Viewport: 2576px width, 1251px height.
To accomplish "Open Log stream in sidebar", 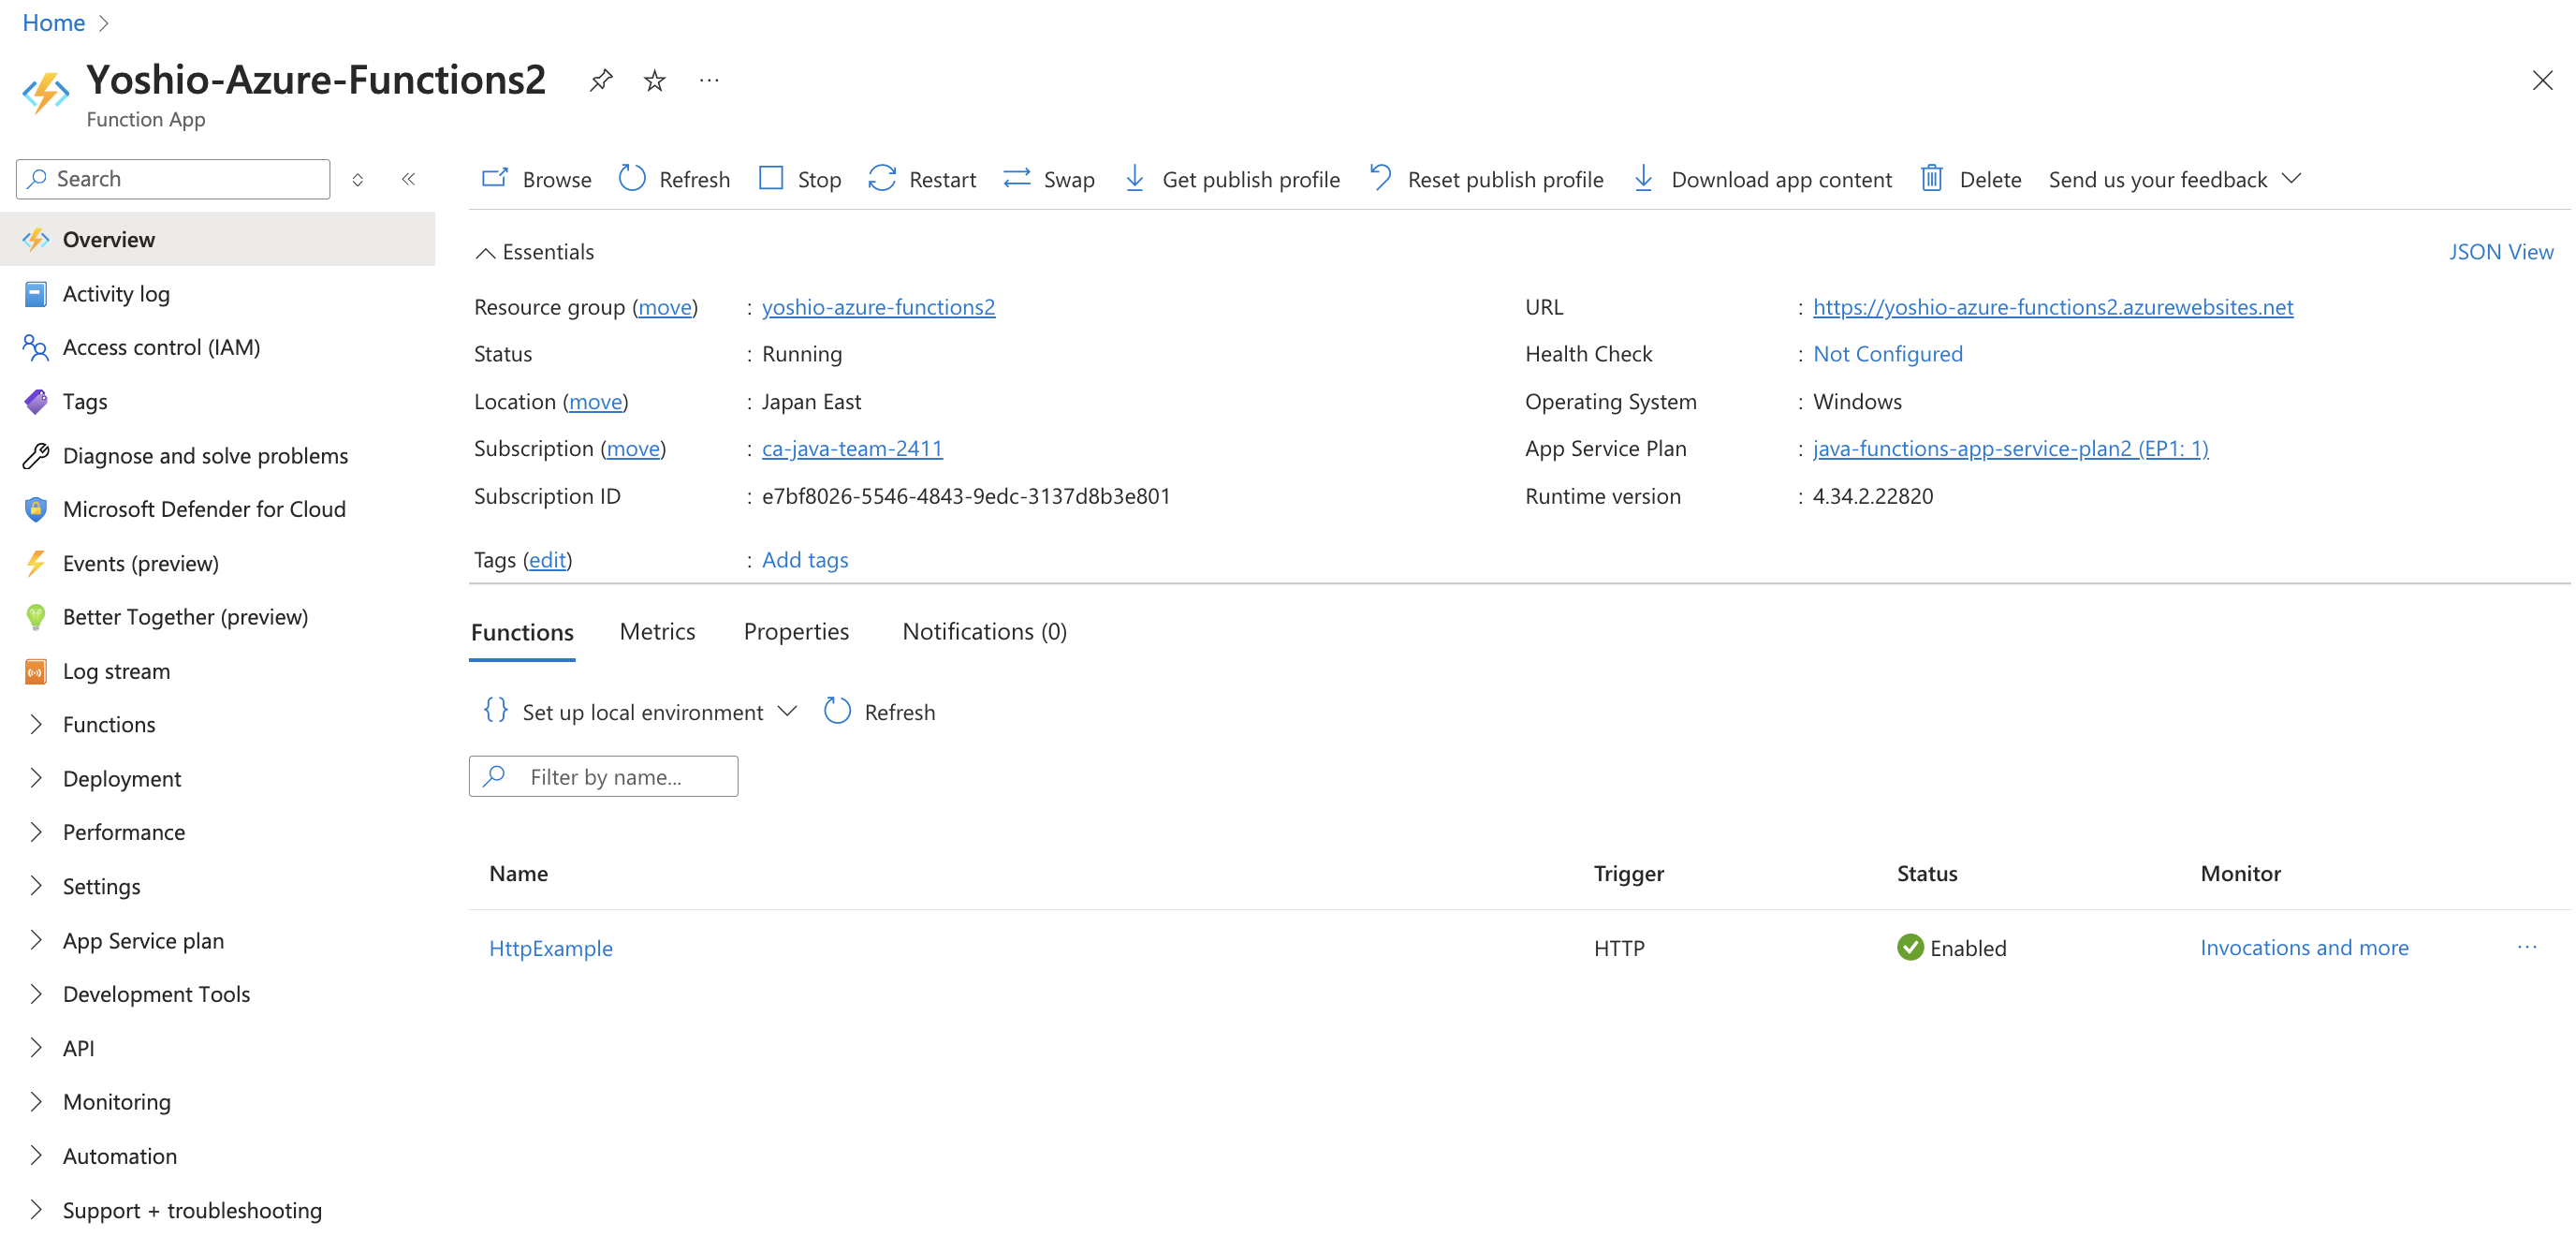I will coord(116,671).
